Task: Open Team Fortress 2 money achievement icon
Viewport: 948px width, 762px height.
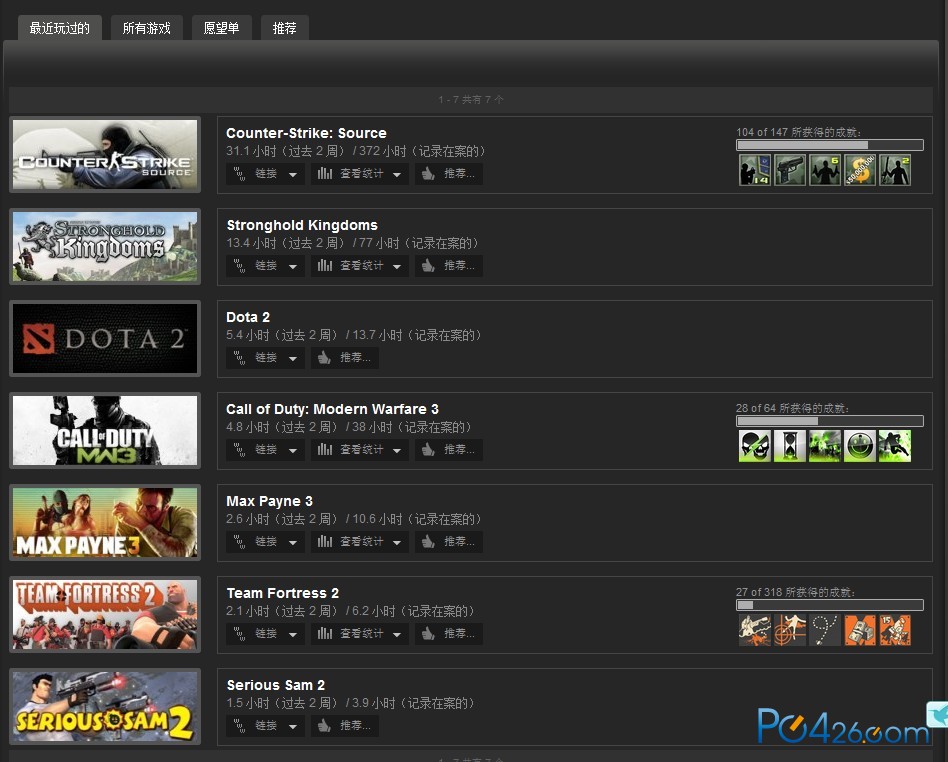Action: click(860, 630)
